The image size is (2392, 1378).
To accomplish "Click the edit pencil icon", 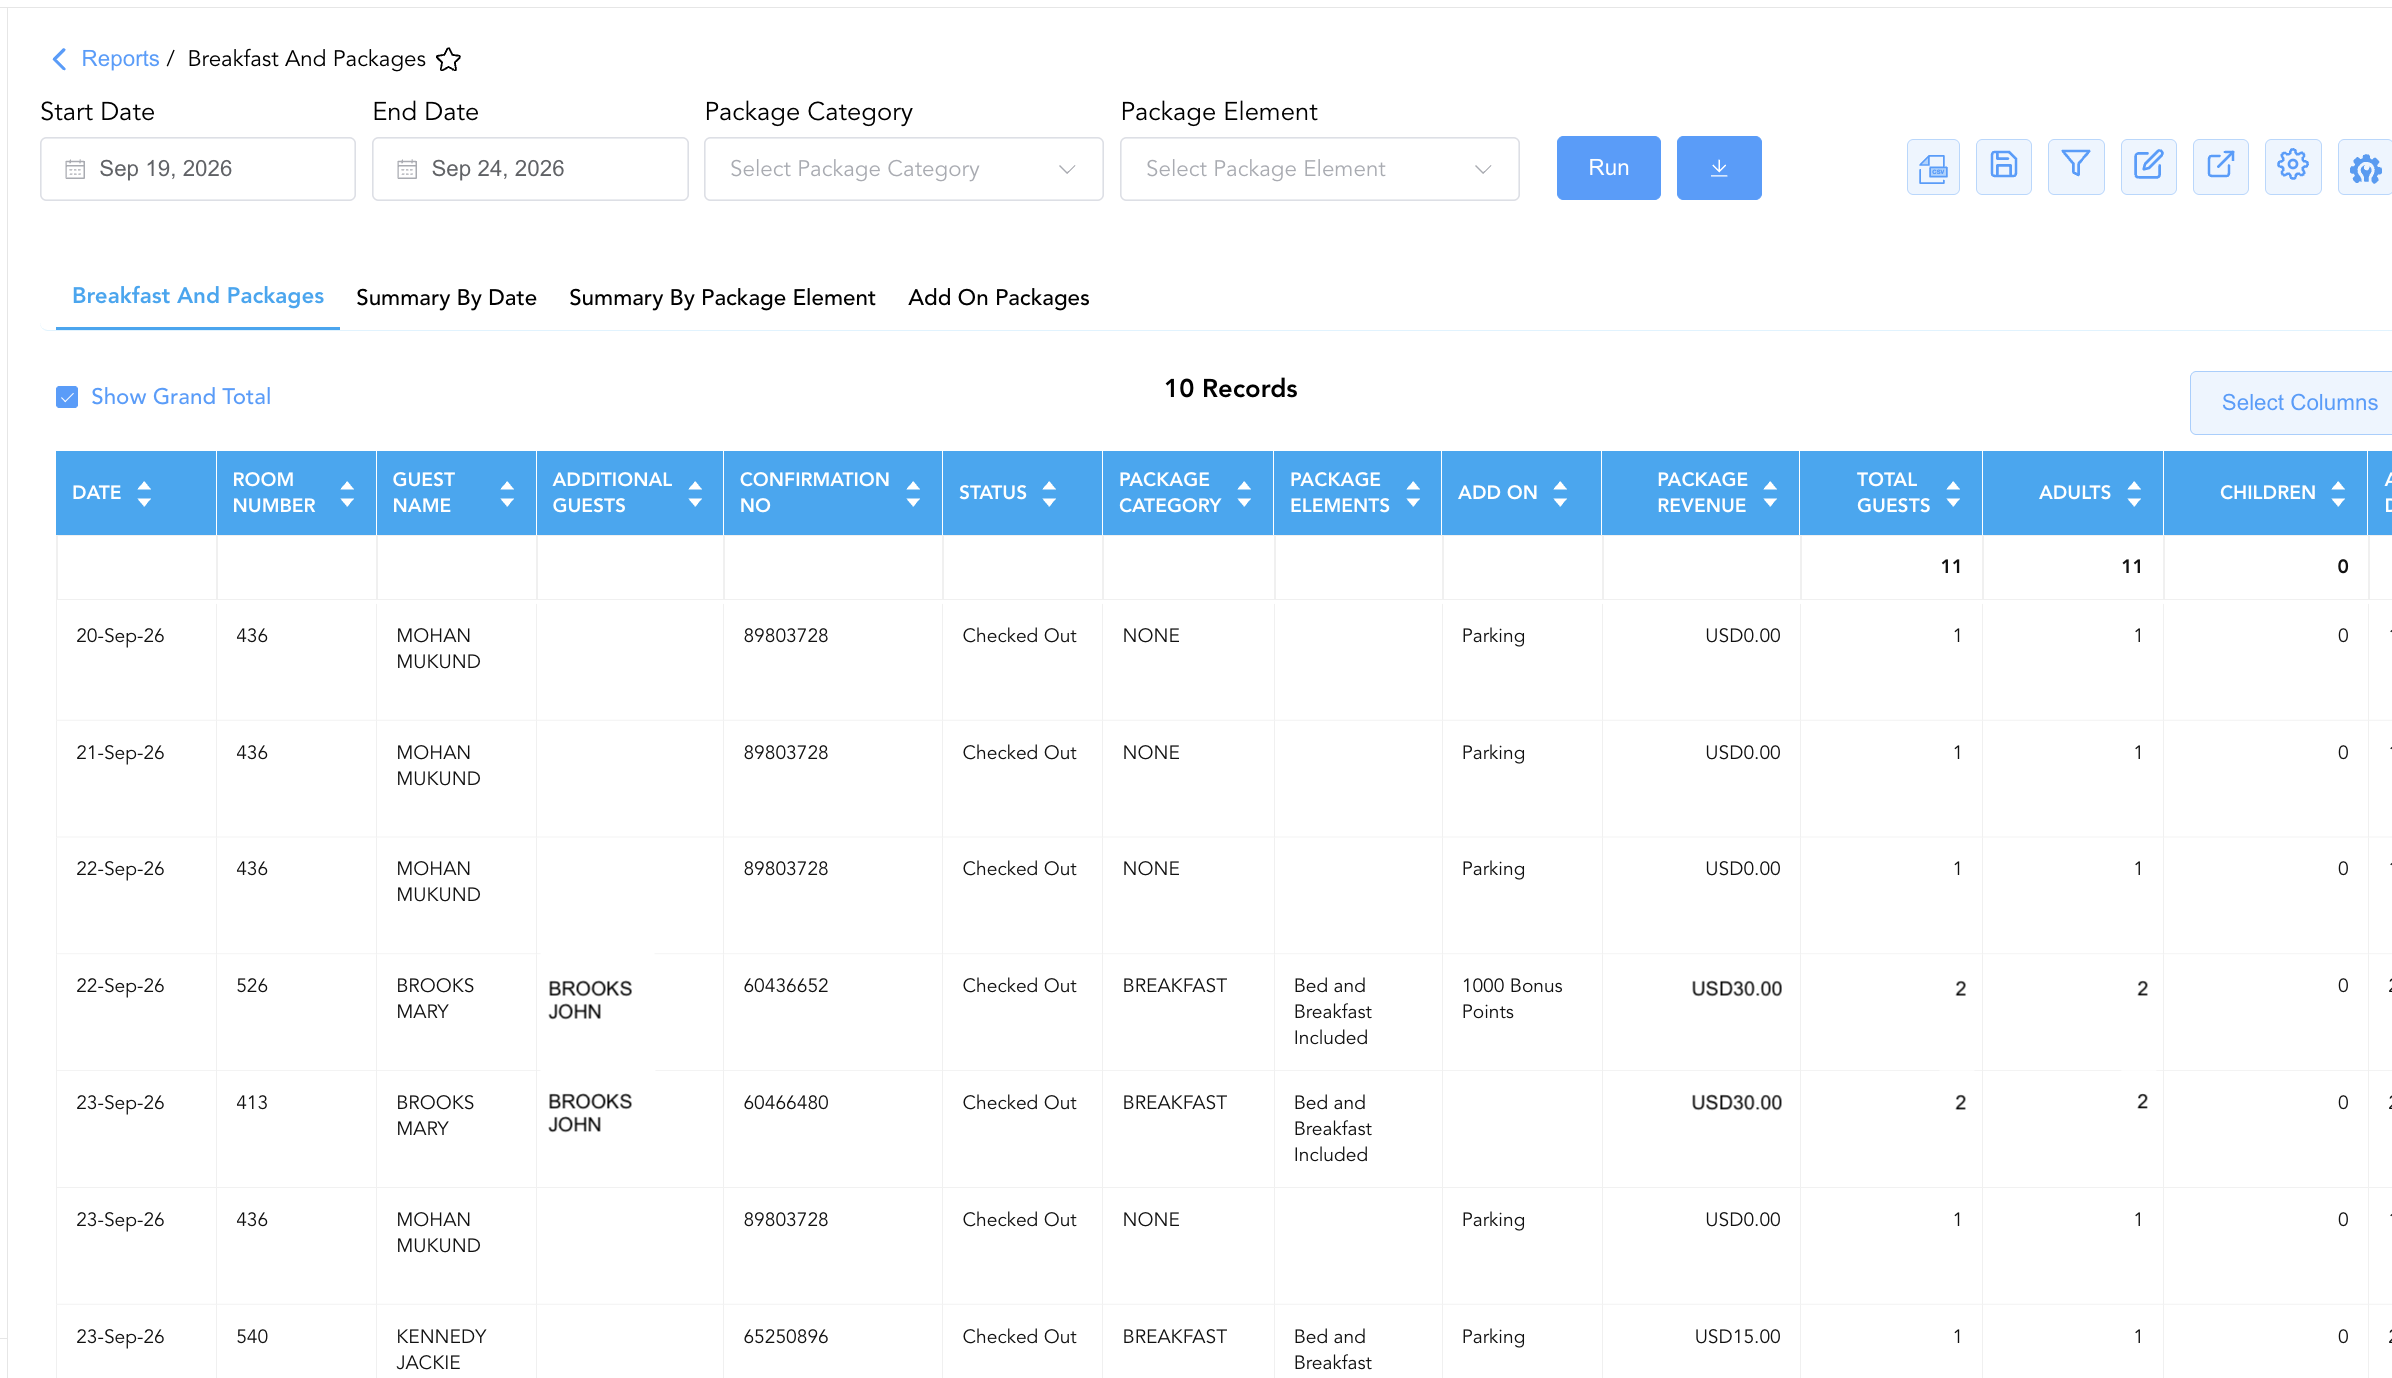I will pos(2149,167).
